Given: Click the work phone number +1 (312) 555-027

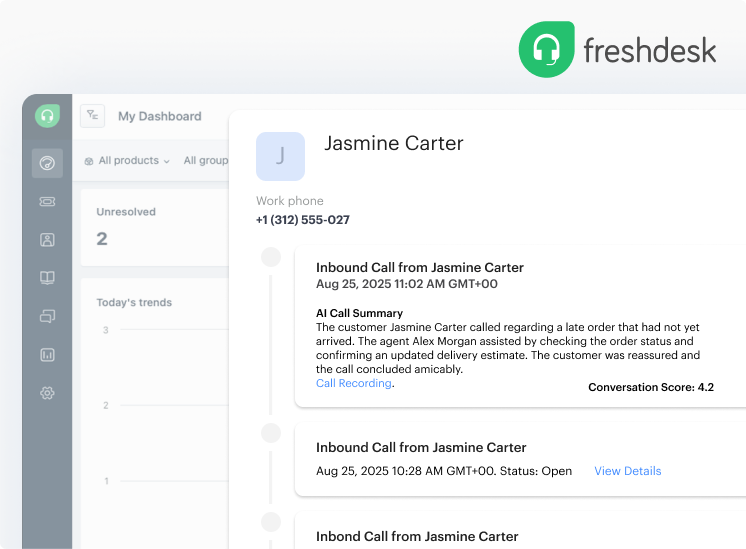Looking at the screenshot, I should coord(303,220).
